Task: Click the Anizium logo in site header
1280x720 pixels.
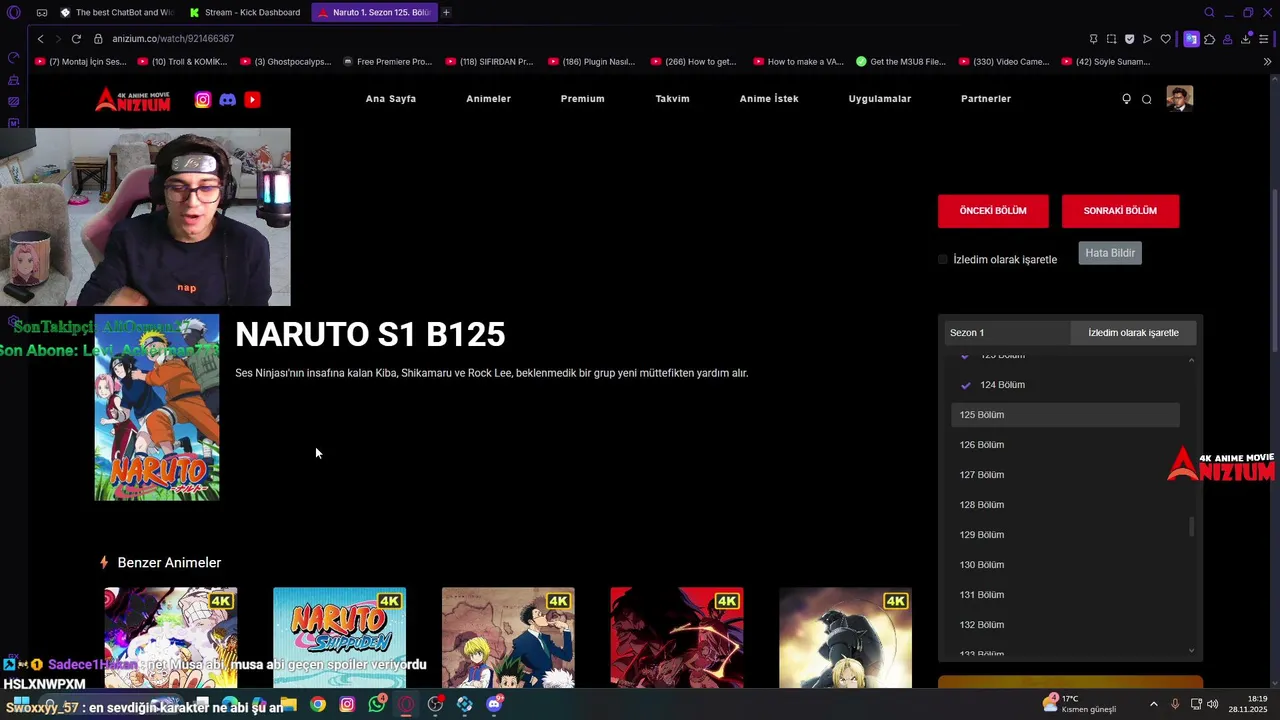Action: click(x=133, y=99)
